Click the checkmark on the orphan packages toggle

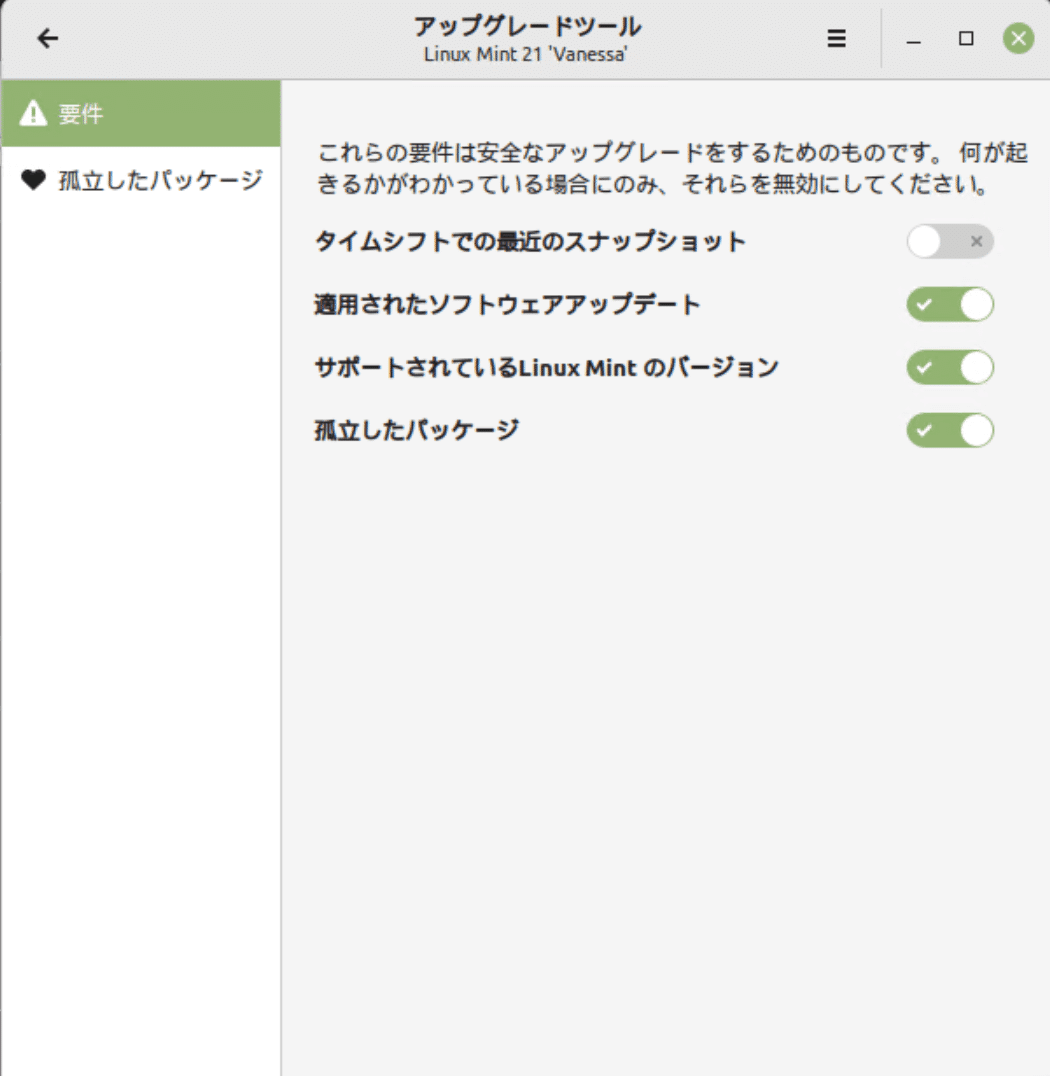coord(924,431)
